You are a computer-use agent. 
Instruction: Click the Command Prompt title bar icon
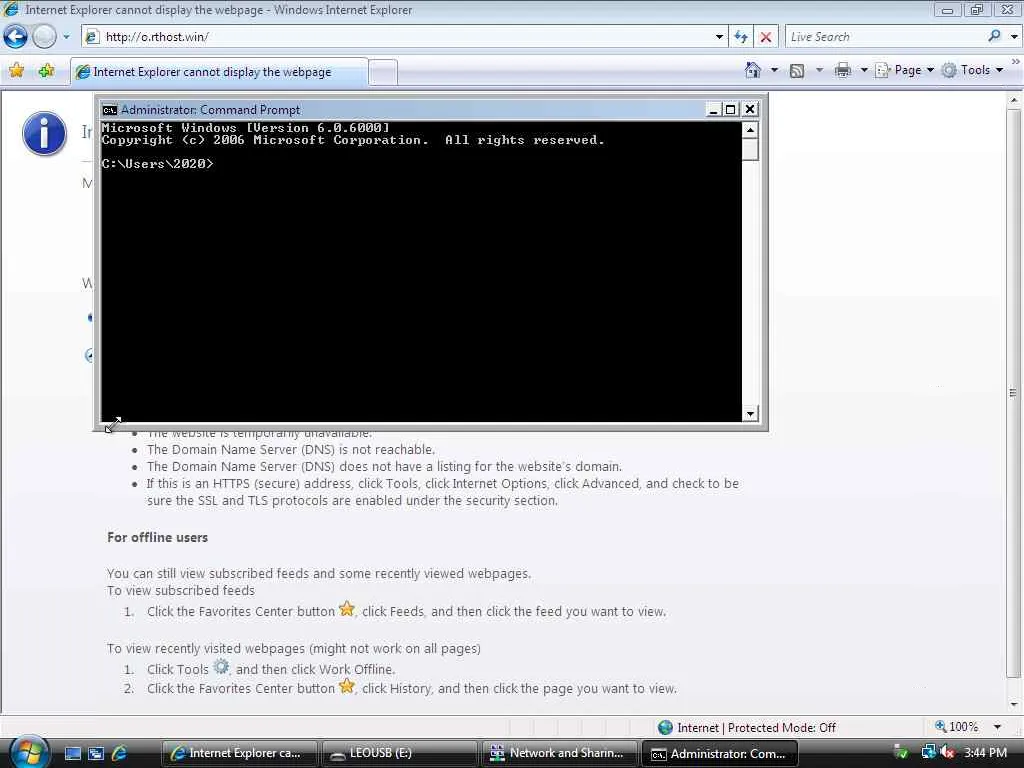tap(109, 110)
